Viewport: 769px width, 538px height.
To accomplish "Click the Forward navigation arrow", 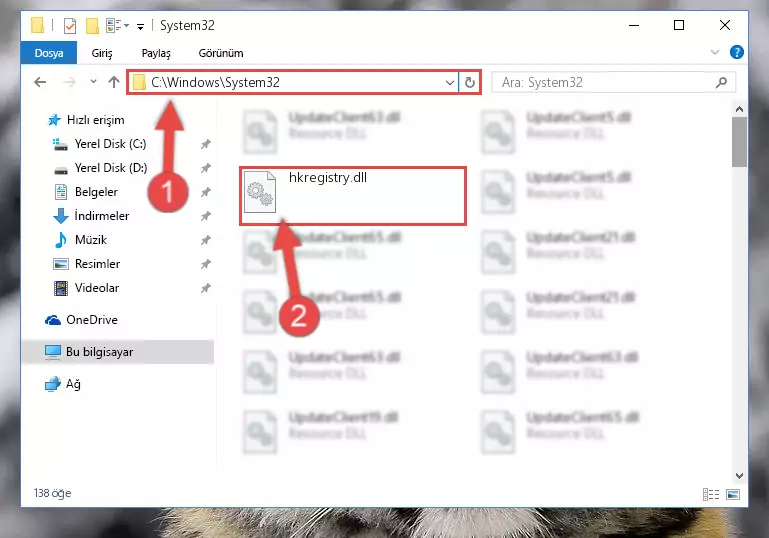I will pyautogui.click(x=69, y=82).
